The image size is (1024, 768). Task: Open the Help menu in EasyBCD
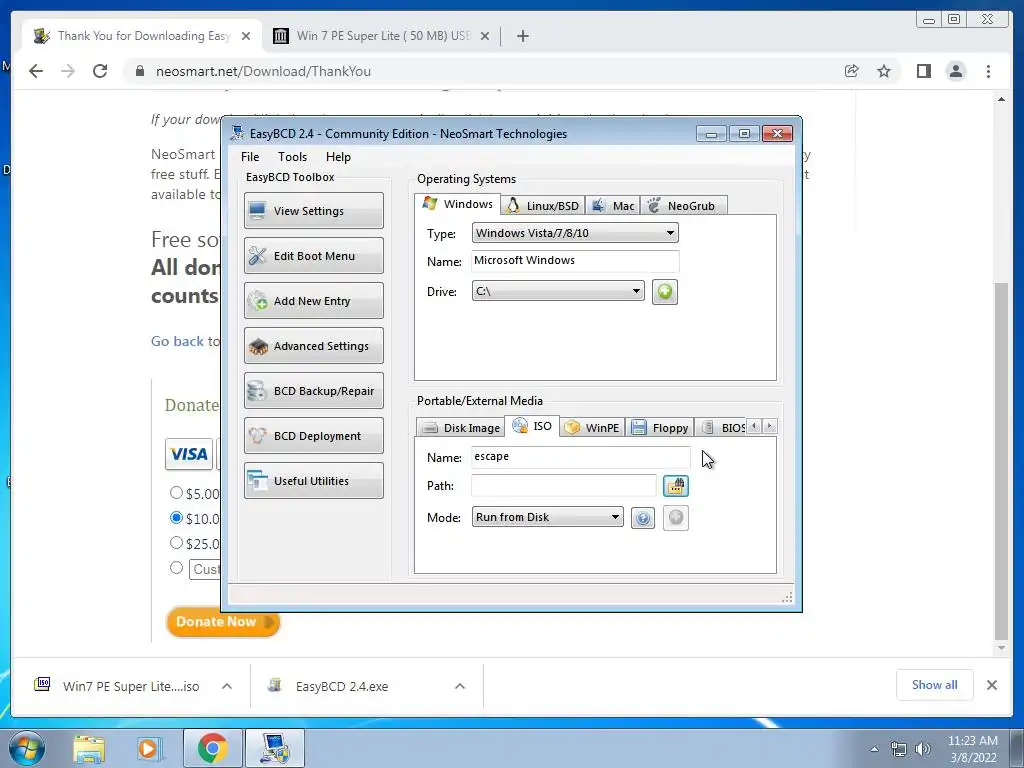click(338, 157)
